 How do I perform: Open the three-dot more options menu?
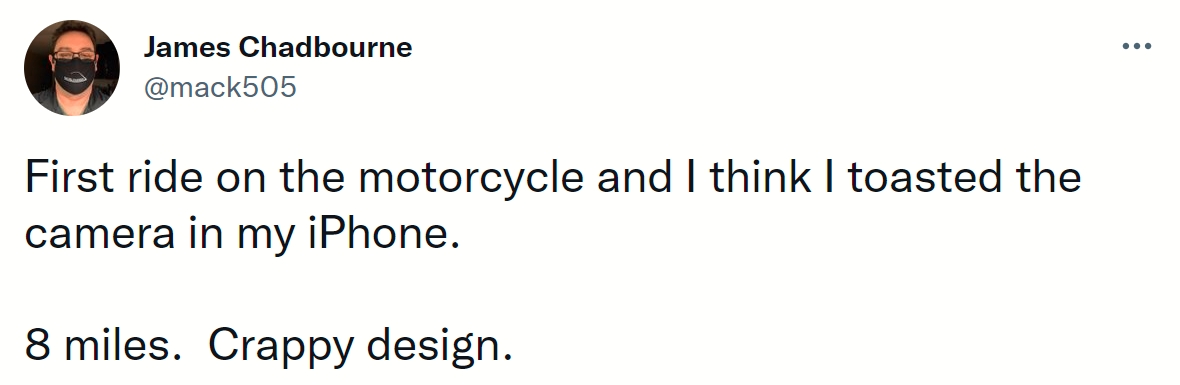[1136, 47]
